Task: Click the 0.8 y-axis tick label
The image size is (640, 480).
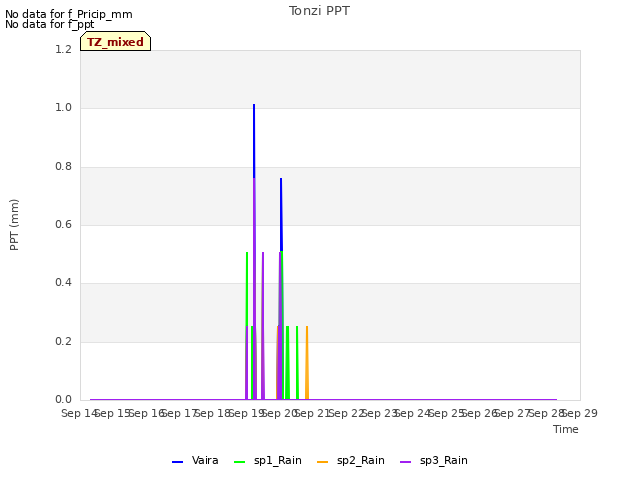Action: [x=63, y=167]
